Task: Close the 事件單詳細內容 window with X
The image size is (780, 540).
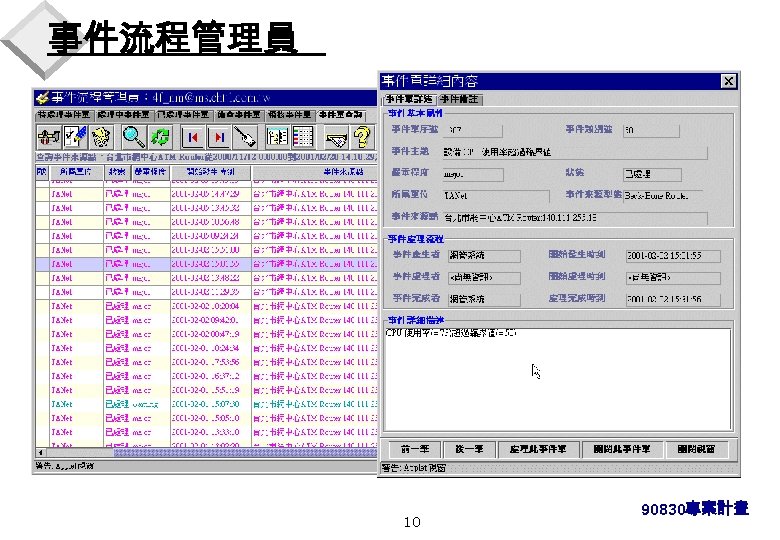Action: (728, 81)
